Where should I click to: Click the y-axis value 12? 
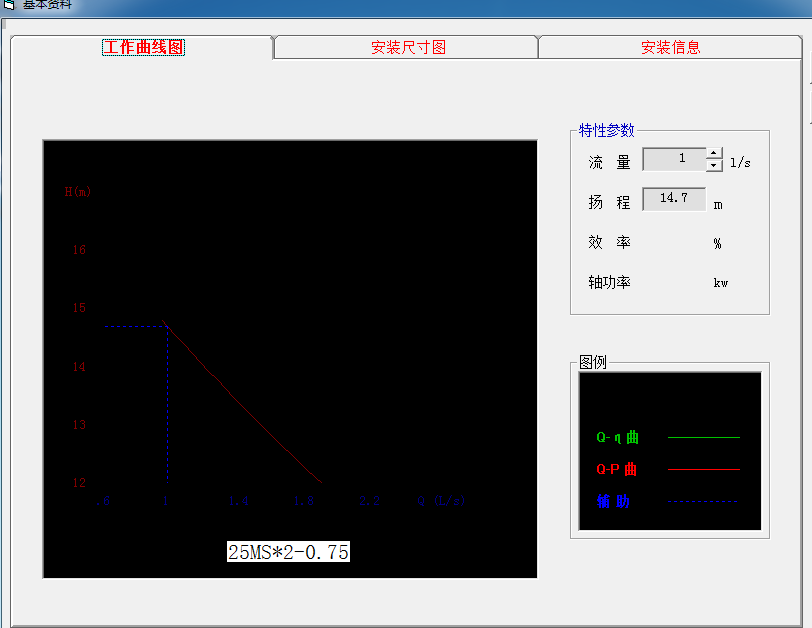(x=79, y=483)
